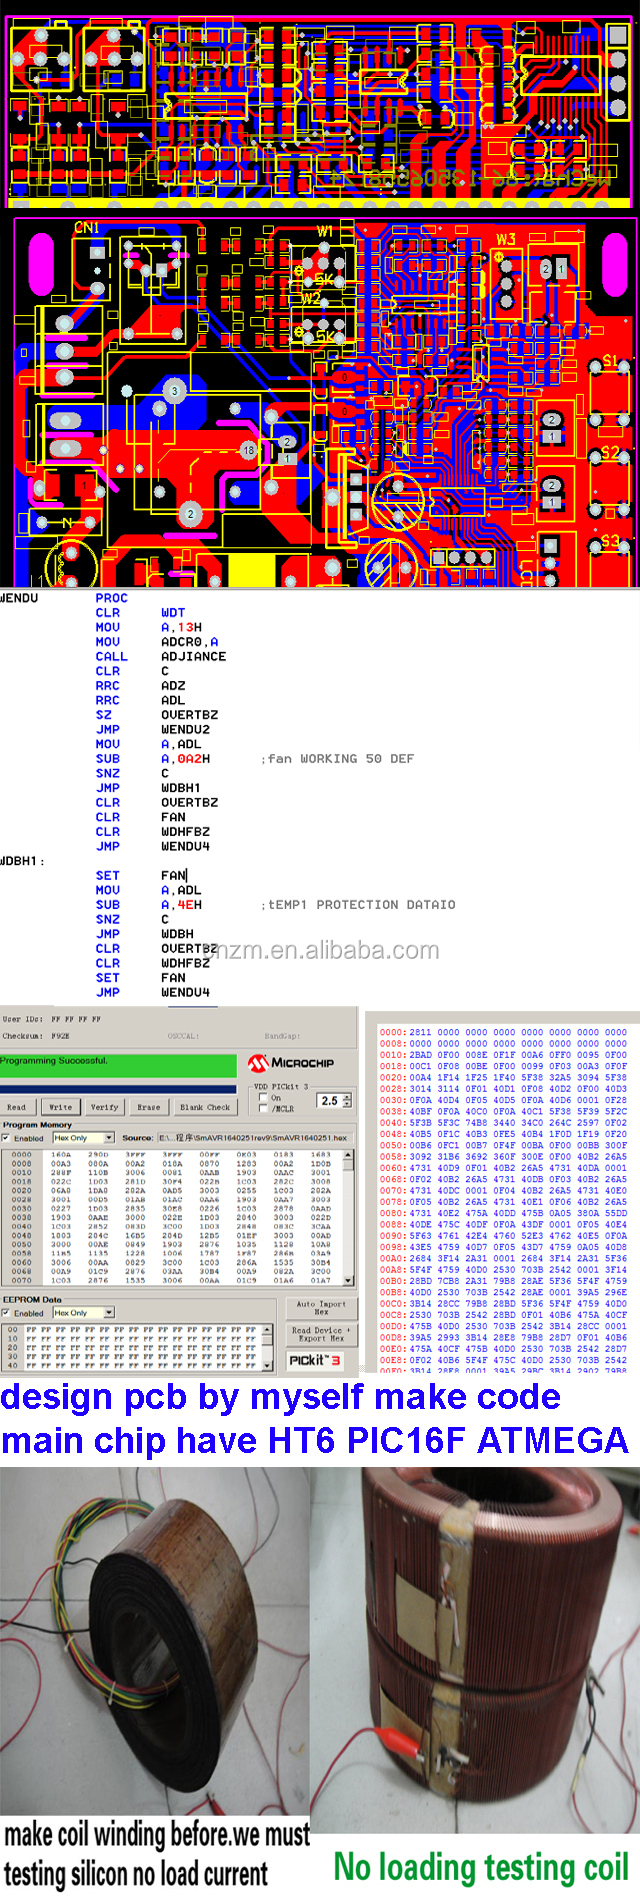Click the EEPROM Data vertical scrollbar
Viewport: 640px width, 1896px height.
pyautogui.click(x=267, y=1348)
